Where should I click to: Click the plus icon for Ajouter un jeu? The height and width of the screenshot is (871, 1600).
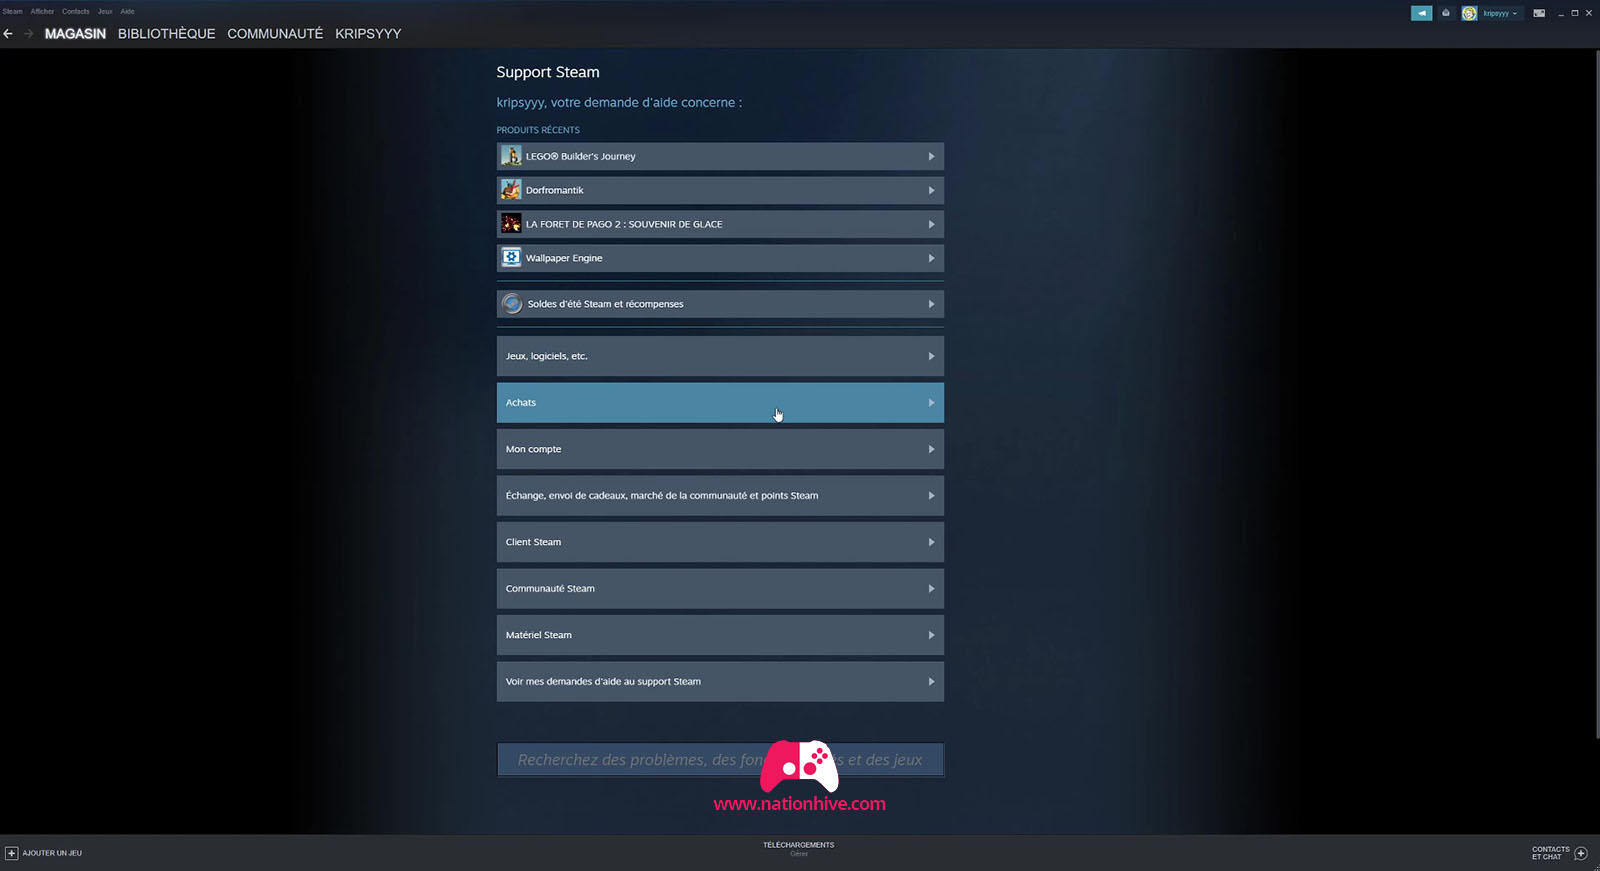pos(11,853)
